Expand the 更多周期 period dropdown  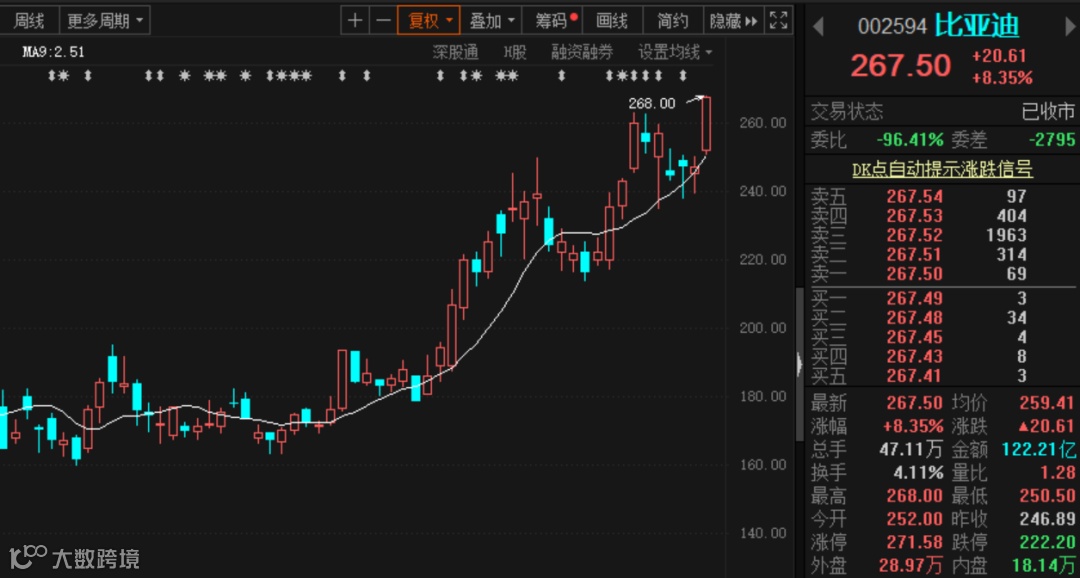[105, 21]
